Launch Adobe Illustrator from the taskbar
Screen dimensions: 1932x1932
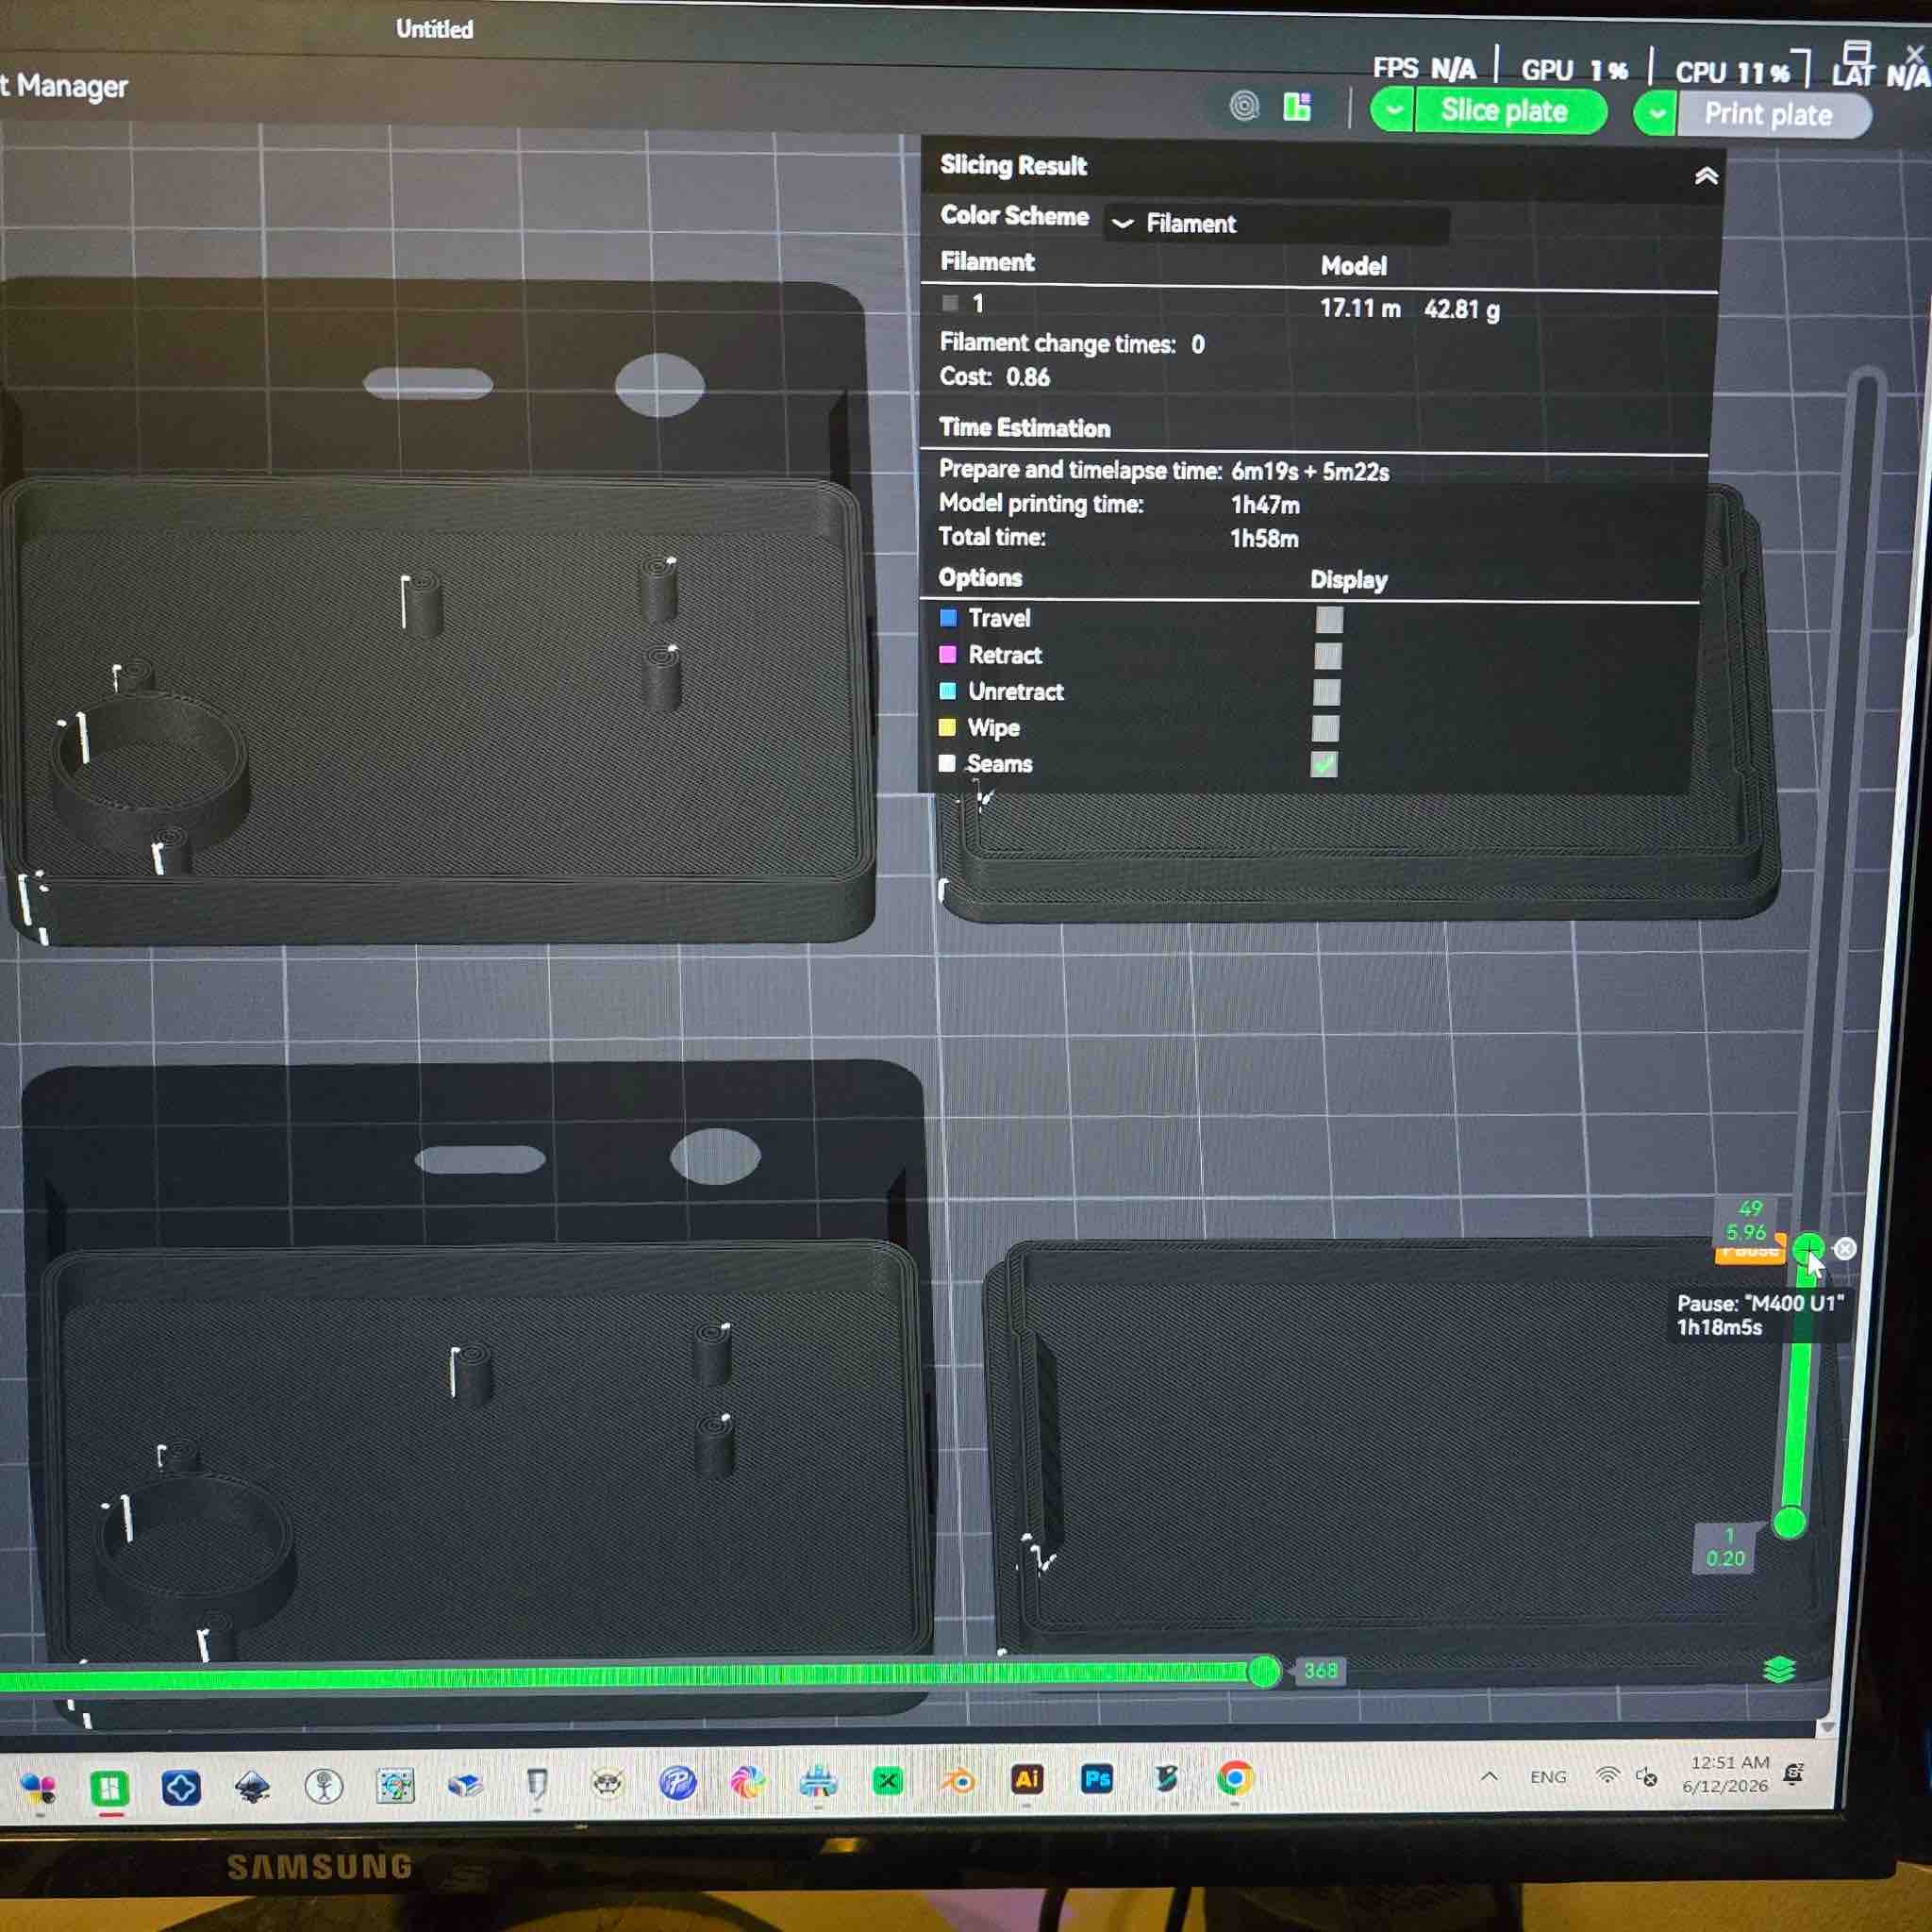point(1027,1779)
